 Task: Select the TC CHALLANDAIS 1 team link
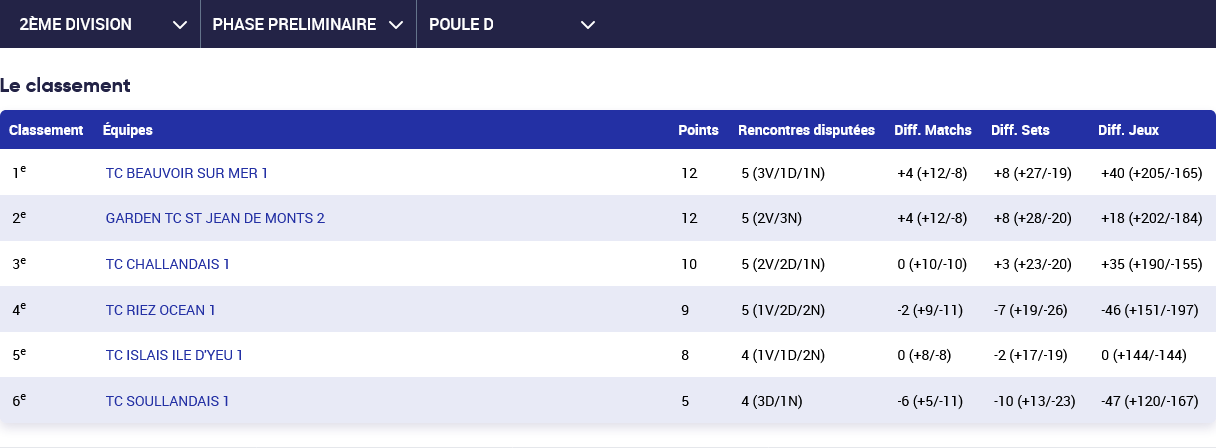168,264
